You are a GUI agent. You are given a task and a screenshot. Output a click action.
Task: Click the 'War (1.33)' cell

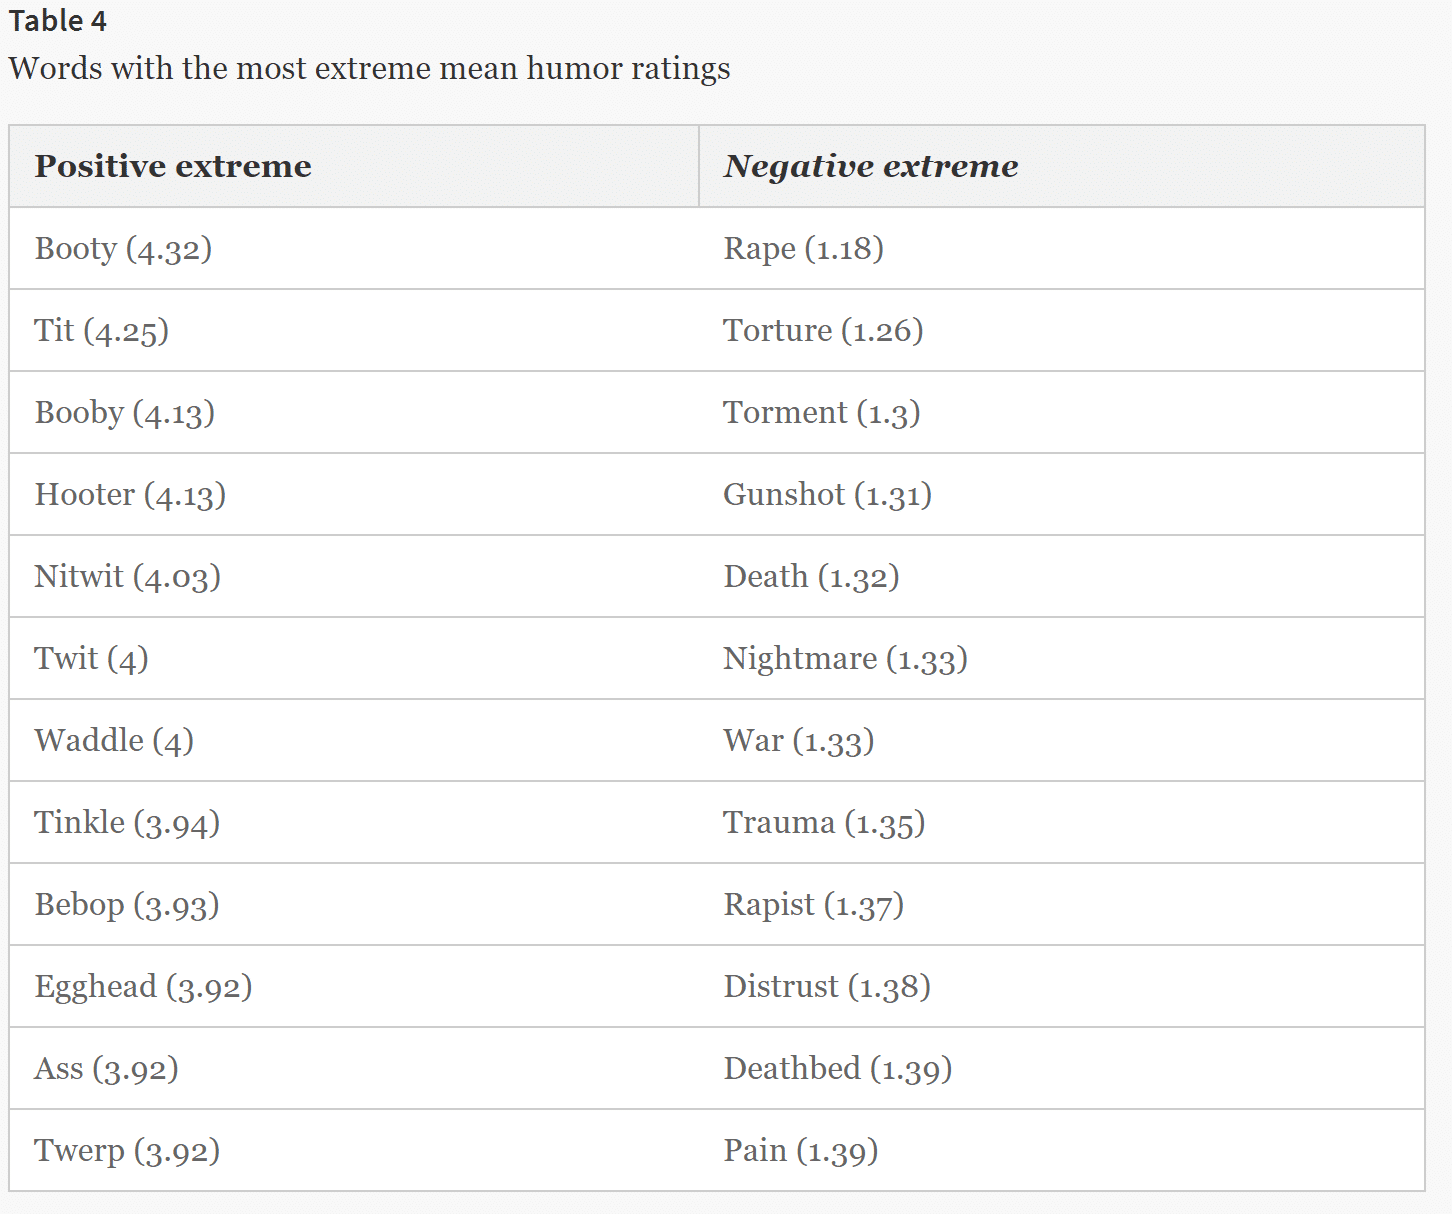(x=798, y=741)
